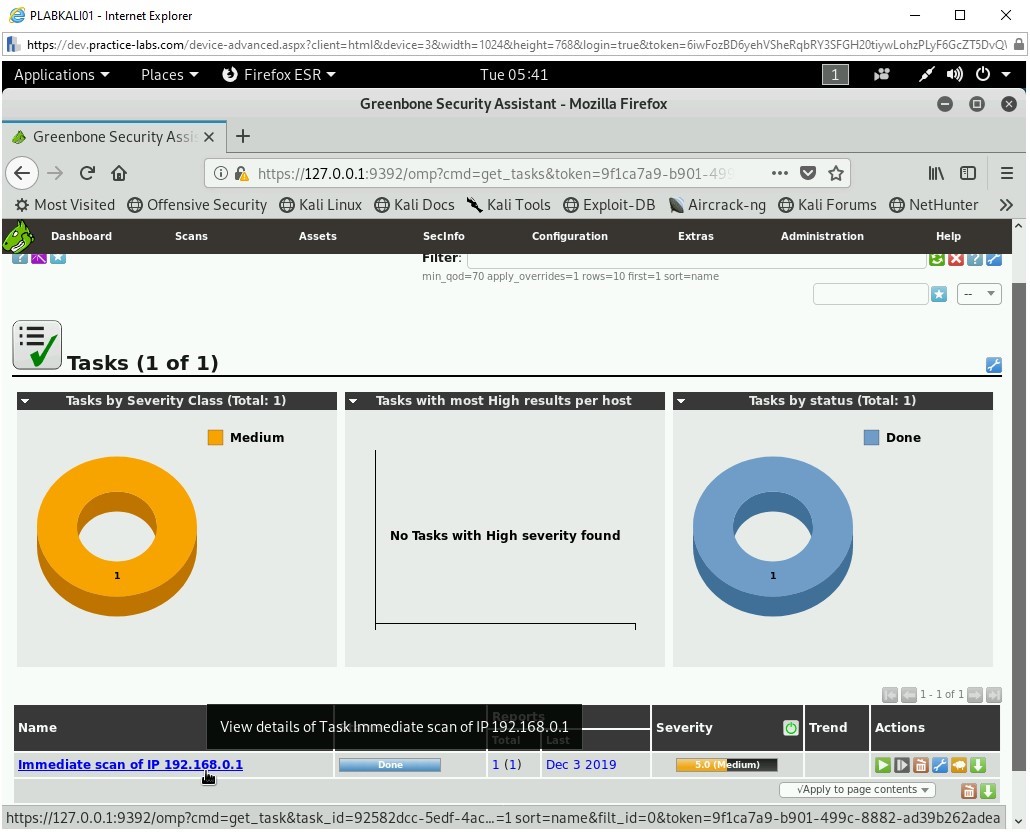This screenshot has width=1030, height=833.
Task: Collapse Tasks by Severity Class chart menu
Action: point(25,401)
